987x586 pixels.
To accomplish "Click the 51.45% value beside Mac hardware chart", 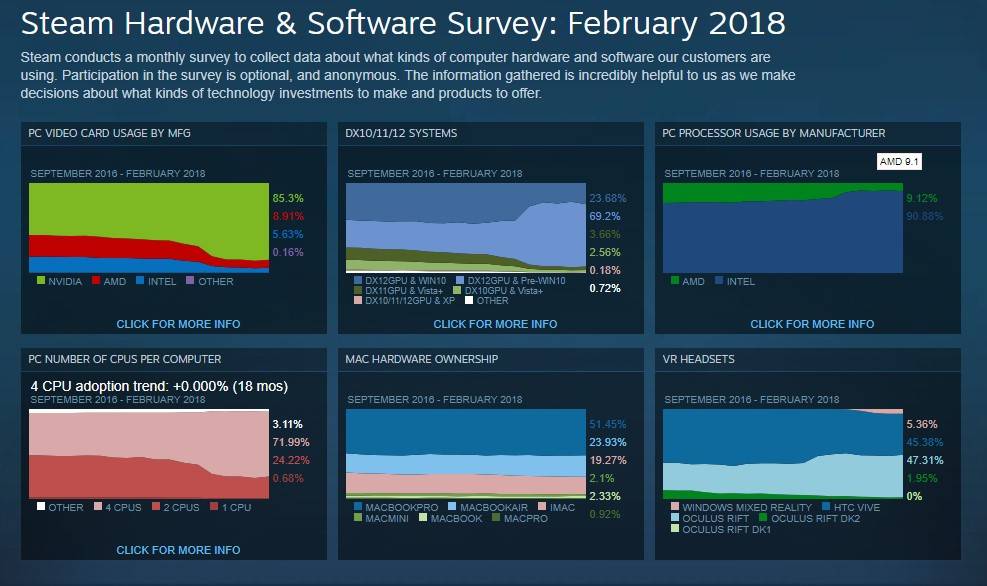I will pyautogui.click(x=608, y=424).
